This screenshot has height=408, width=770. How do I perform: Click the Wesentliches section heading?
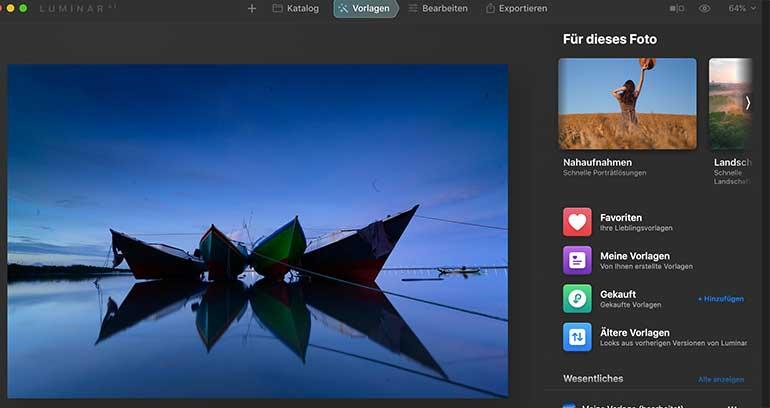[x=593, y=379]
